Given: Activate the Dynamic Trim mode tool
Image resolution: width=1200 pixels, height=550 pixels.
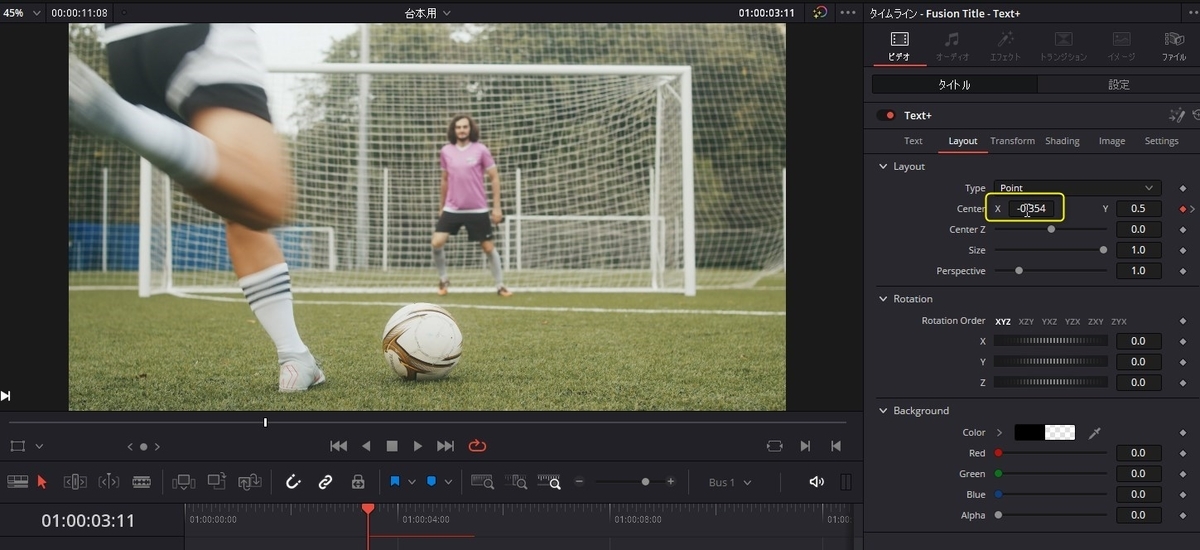Looking at the screenshot, I should click(109, 482).
